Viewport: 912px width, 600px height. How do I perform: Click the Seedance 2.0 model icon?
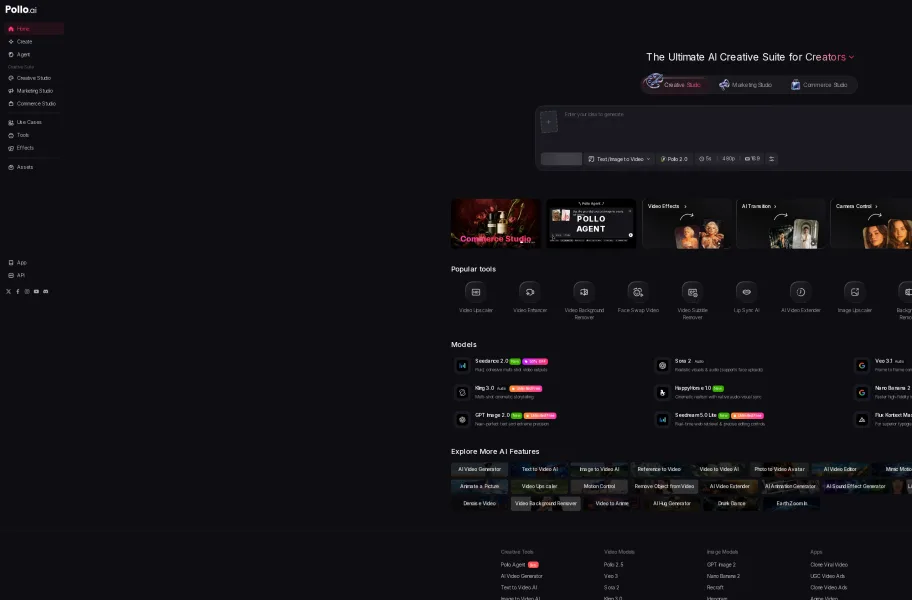click(x=462, y=365)
